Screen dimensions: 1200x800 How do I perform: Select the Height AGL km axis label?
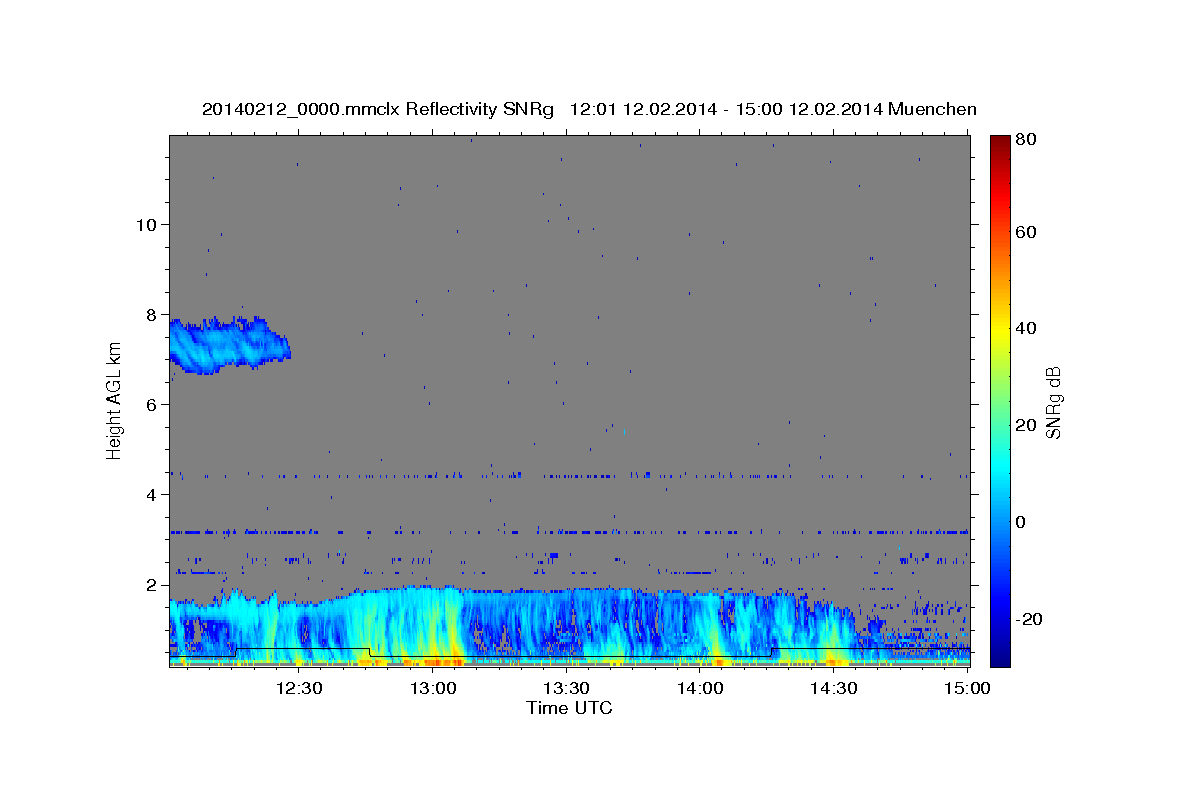[x=114, y=401]
